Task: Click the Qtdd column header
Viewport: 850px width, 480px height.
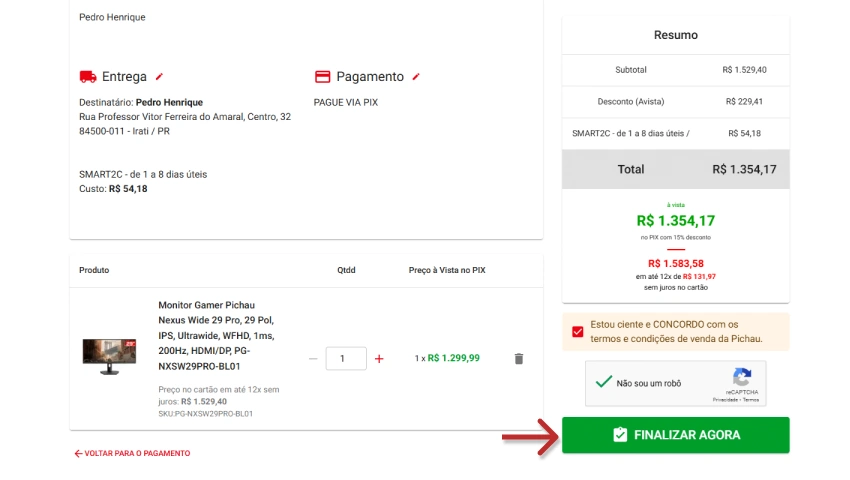Action: pyautogui.click(x=346, y=270)
